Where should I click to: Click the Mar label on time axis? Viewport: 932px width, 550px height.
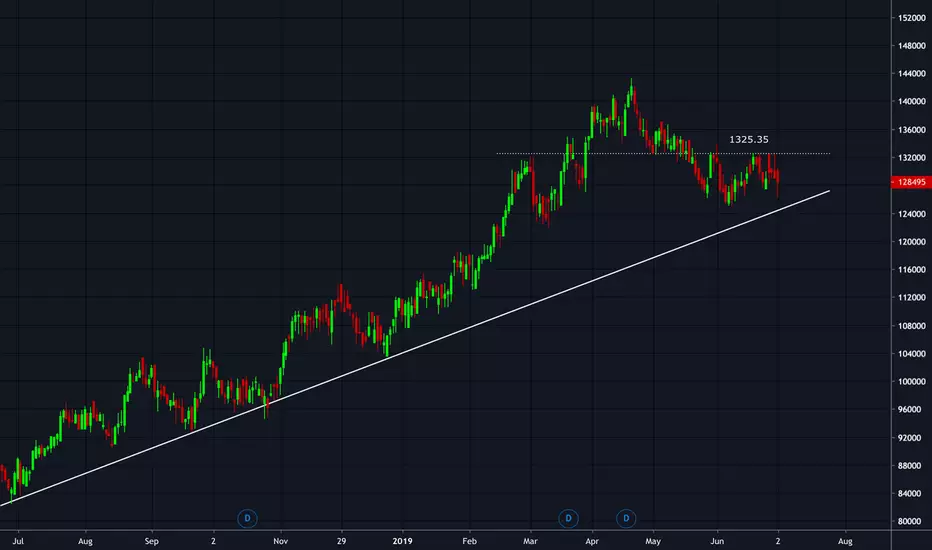point(530,541)
